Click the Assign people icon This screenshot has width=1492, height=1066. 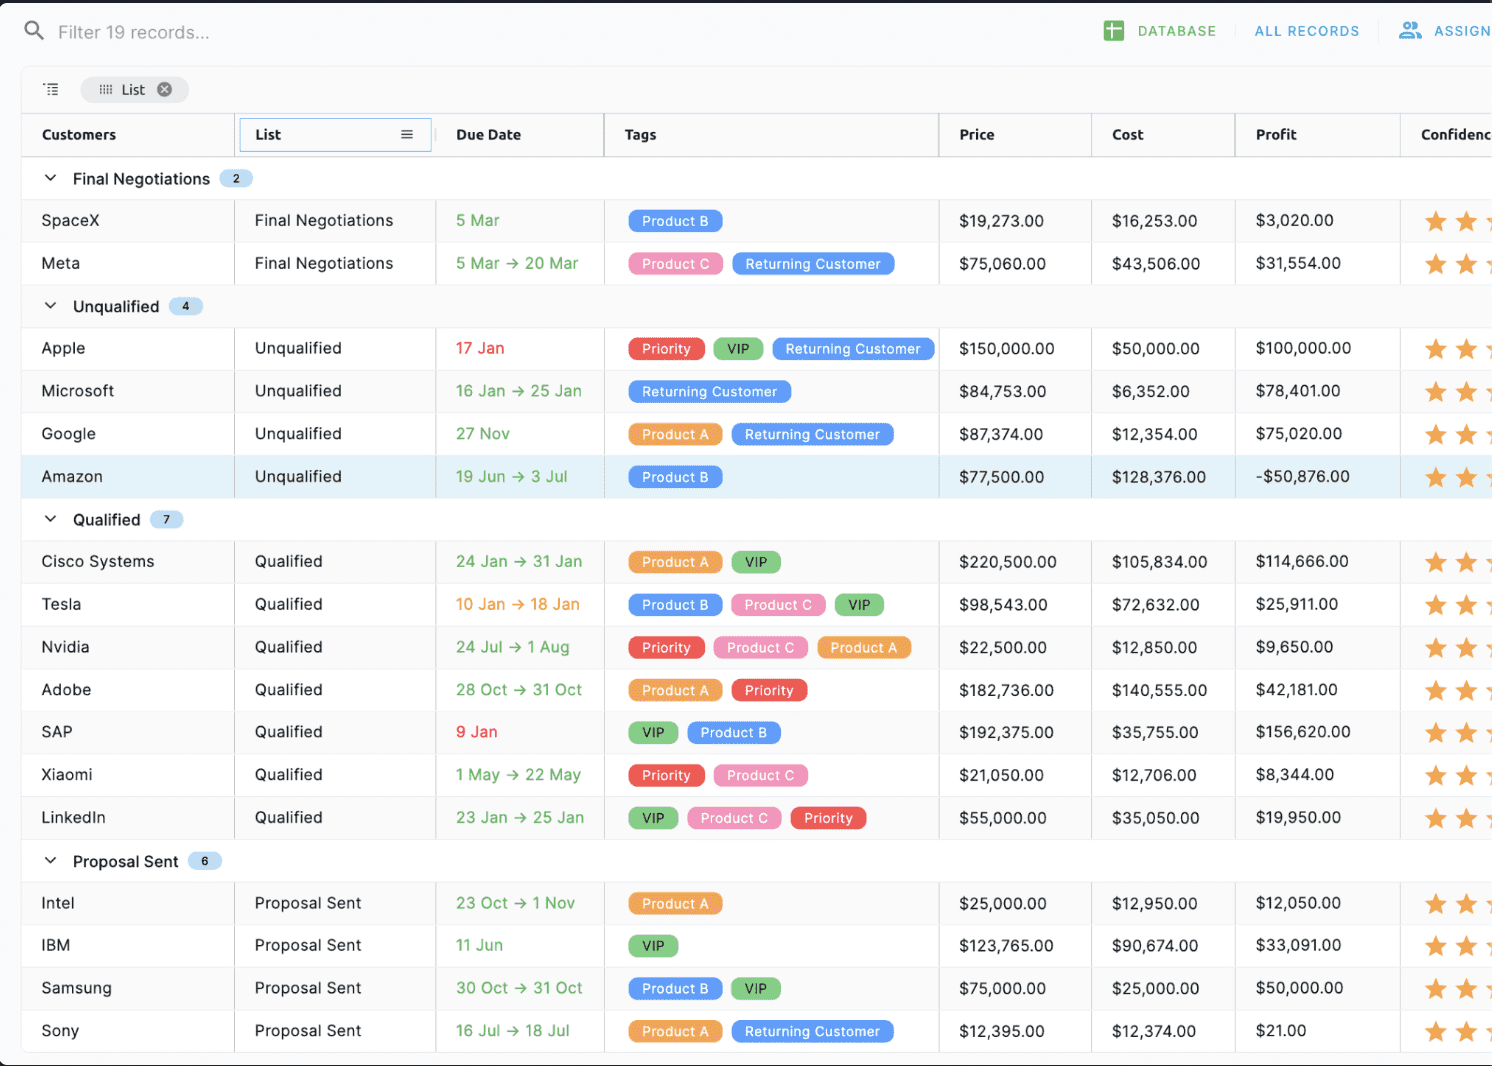1410,31
